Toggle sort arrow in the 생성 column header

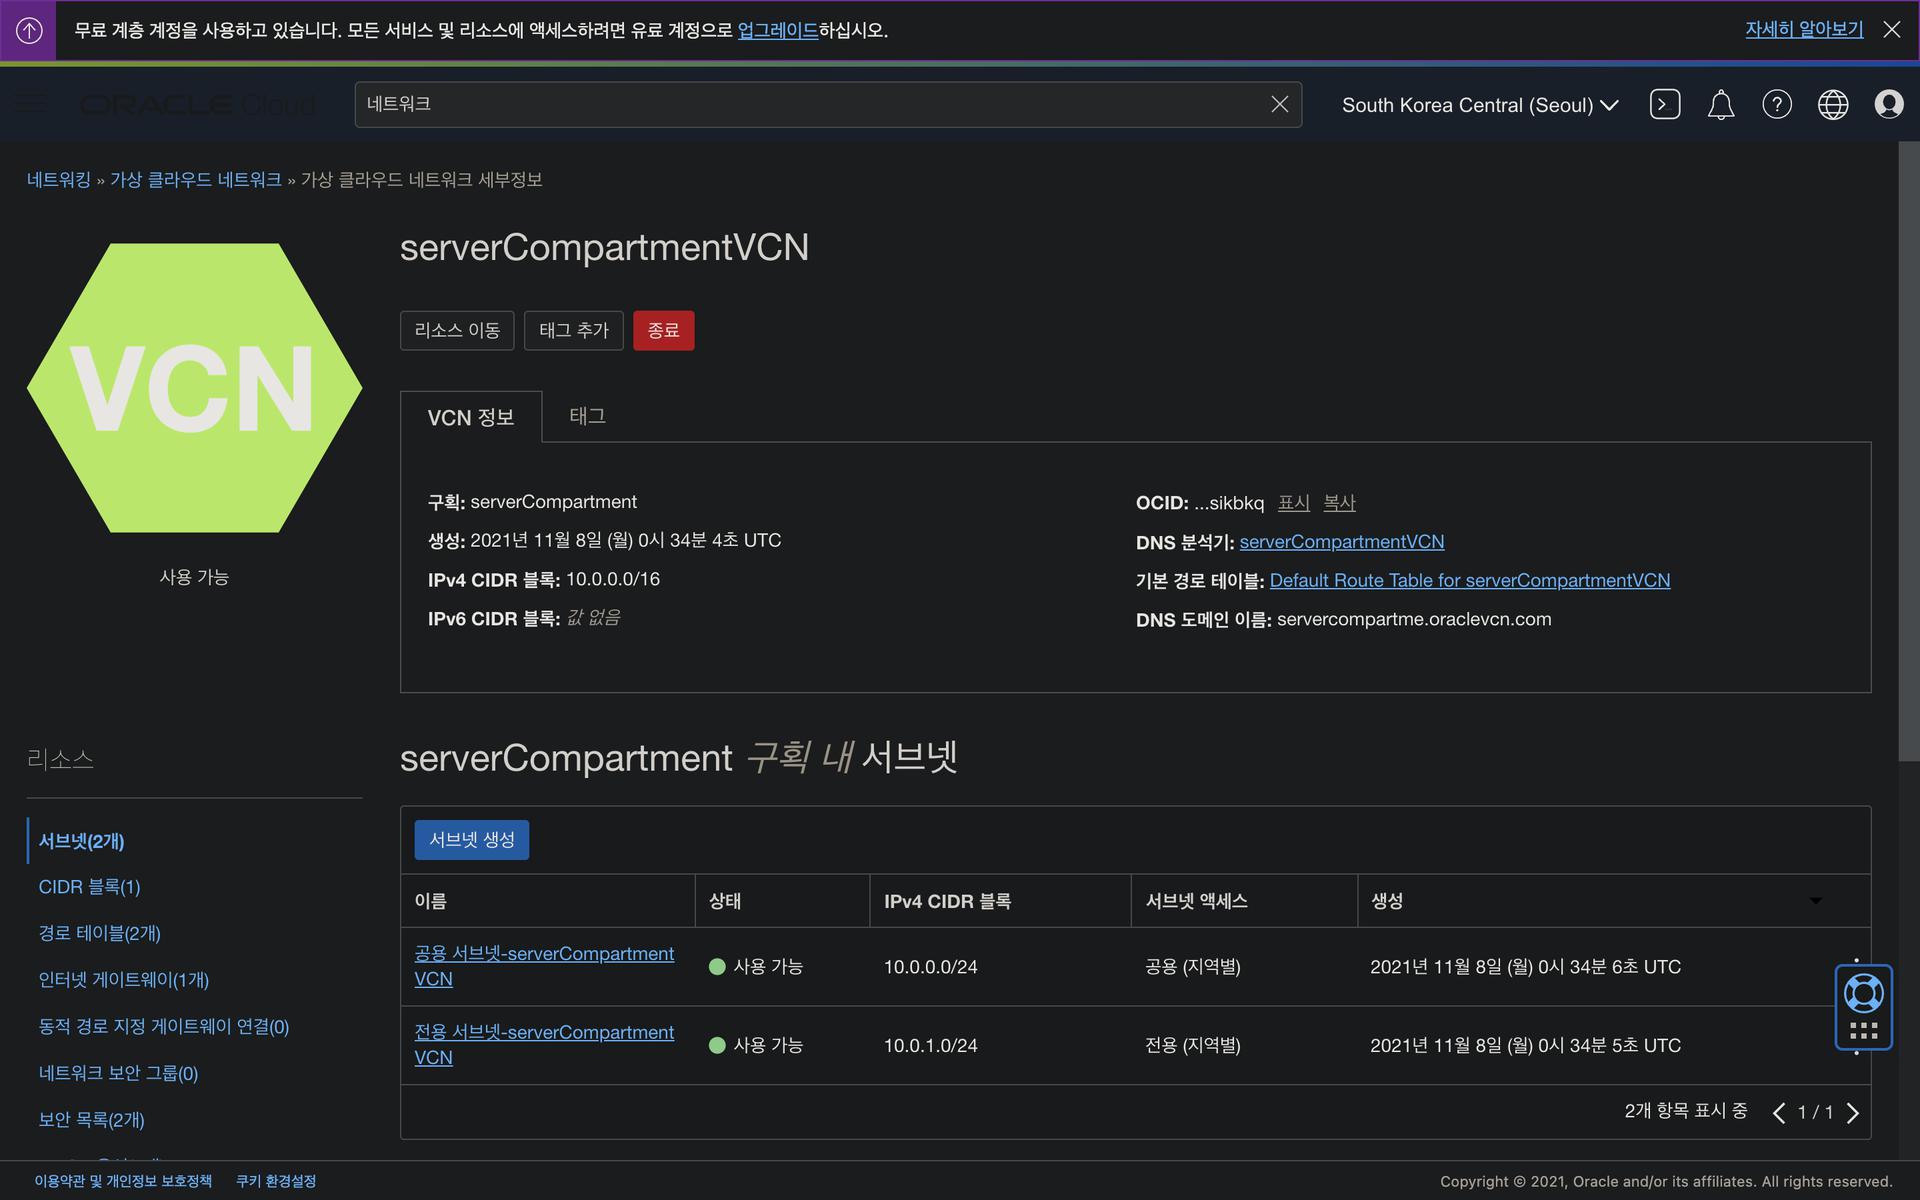pos(1815,901)
